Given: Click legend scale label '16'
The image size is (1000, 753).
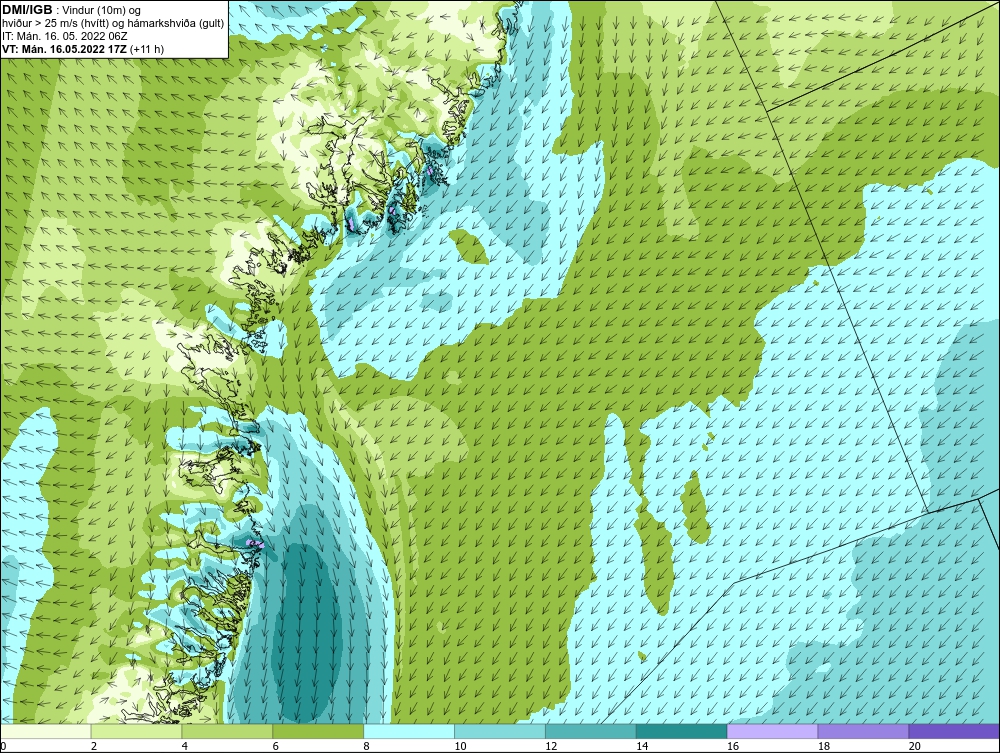Looking at the screenshot, I should [x=733, y=746].
